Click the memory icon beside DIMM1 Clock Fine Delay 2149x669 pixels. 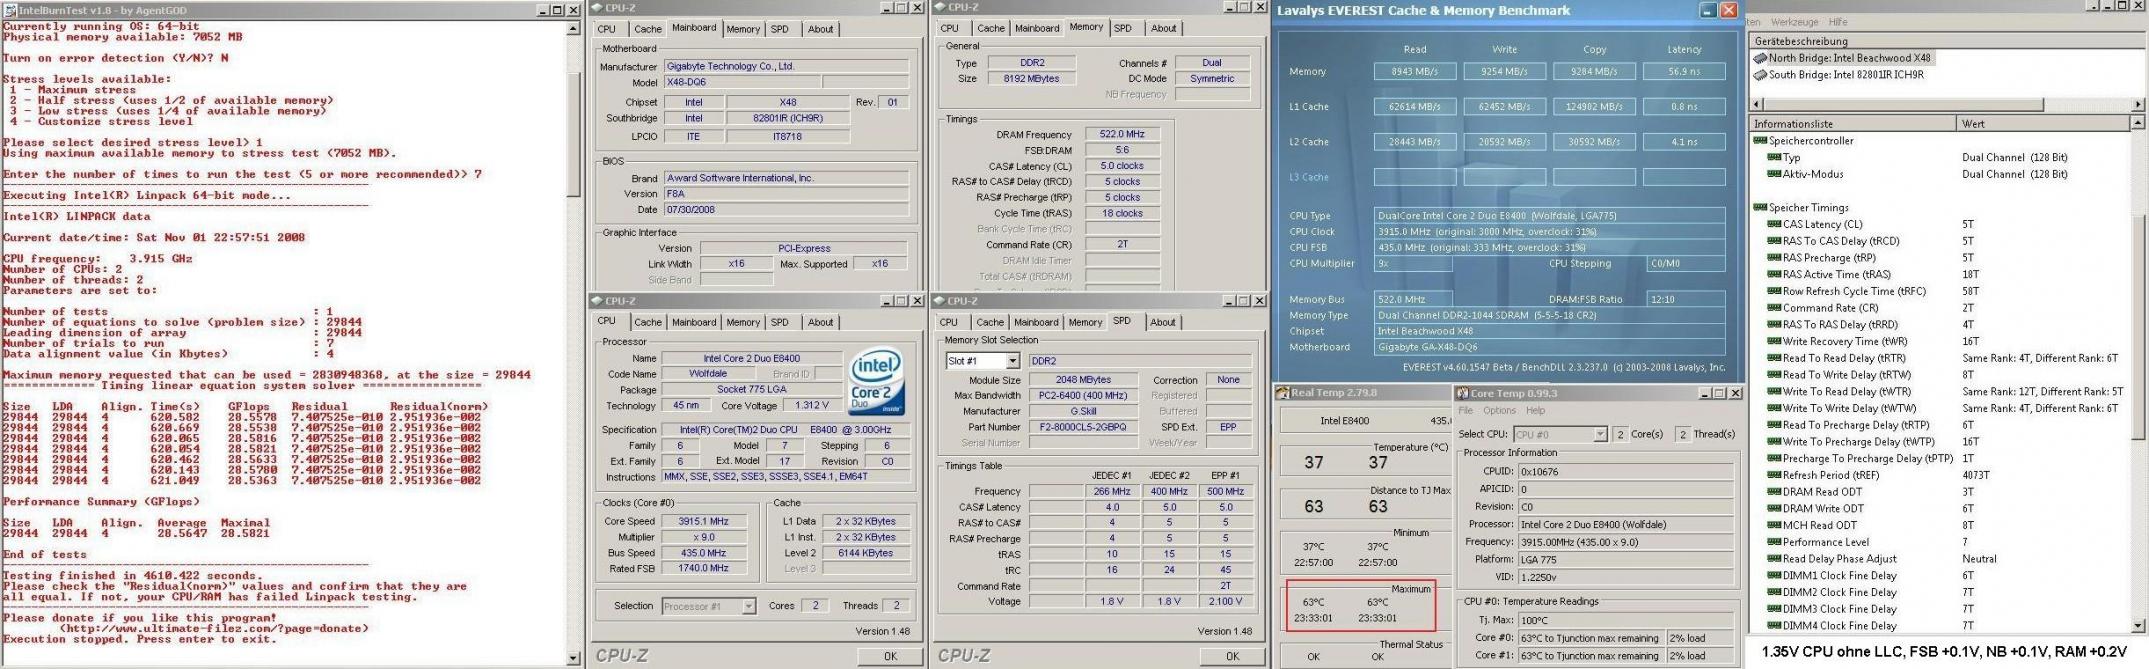pyautogui.click(x=1774, y=575)
